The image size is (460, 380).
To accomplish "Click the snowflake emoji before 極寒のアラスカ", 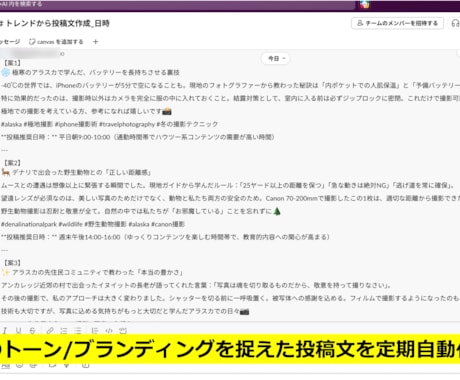I will [6, 72].
